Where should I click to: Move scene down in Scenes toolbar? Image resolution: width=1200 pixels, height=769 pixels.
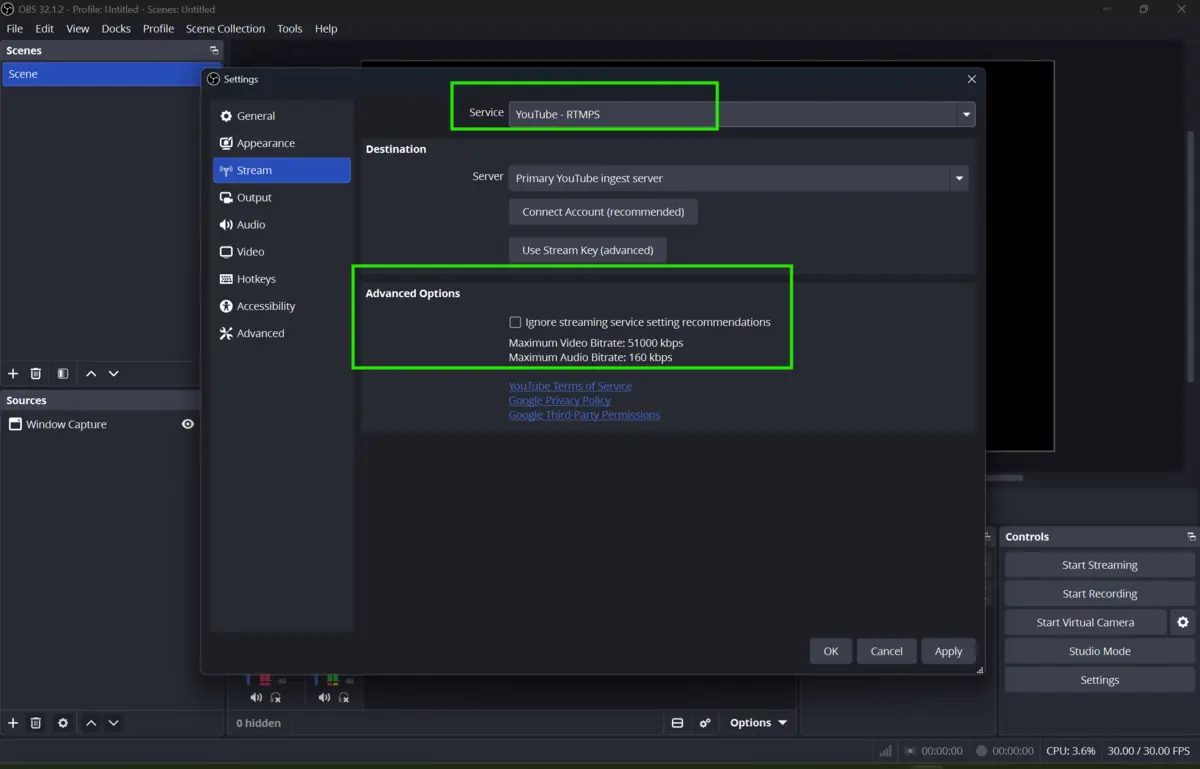click(114, 373)
